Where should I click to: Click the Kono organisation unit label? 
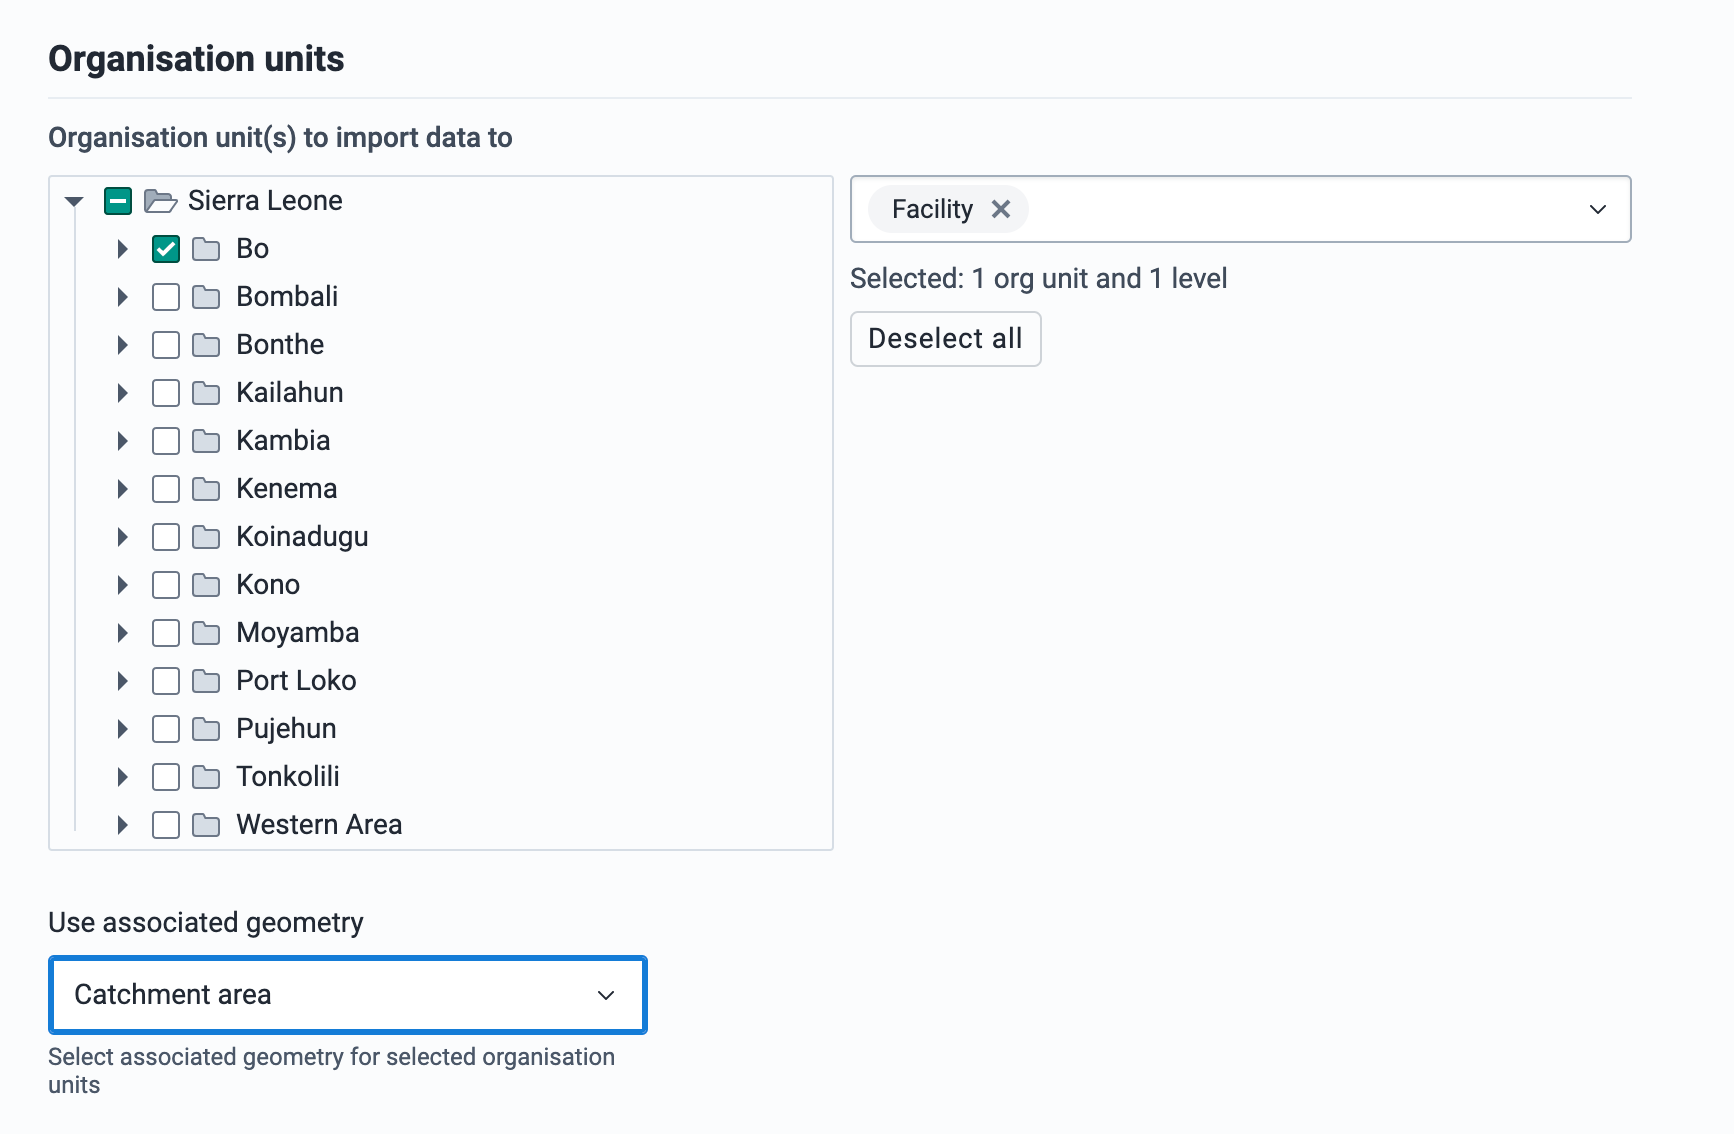coord(268,585)
